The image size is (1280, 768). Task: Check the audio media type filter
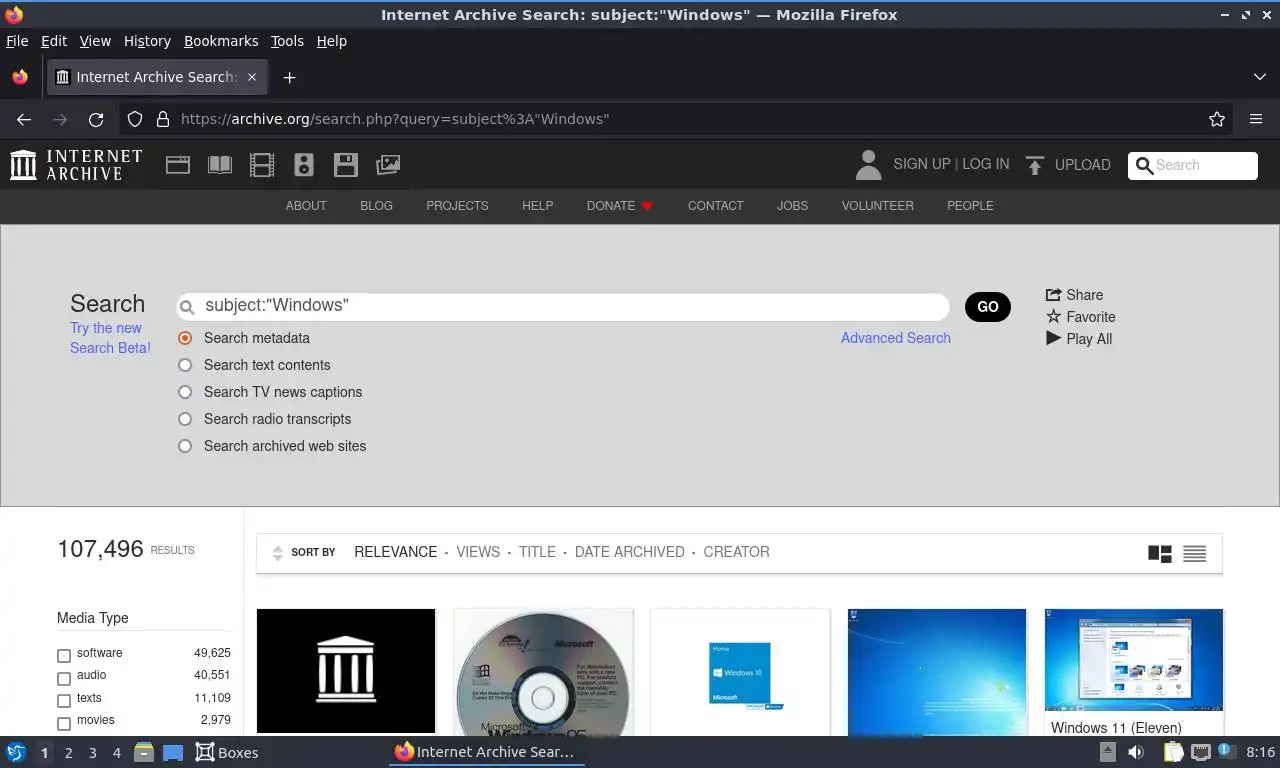pyautogui.click(x=64, y=678)
